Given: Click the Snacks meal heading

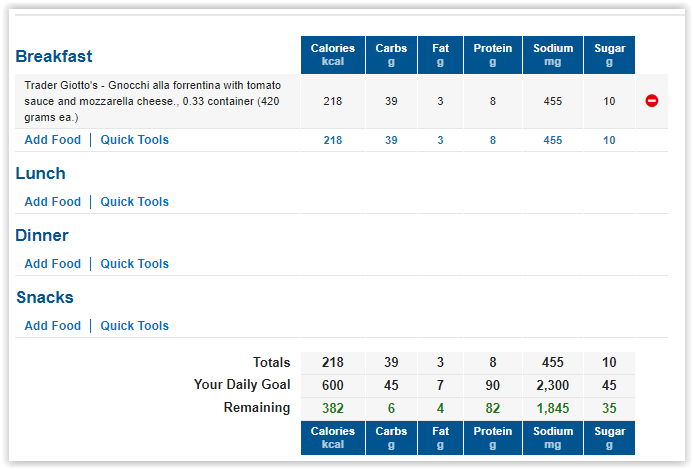Looking at the screenshot, I should pos(45,297).
